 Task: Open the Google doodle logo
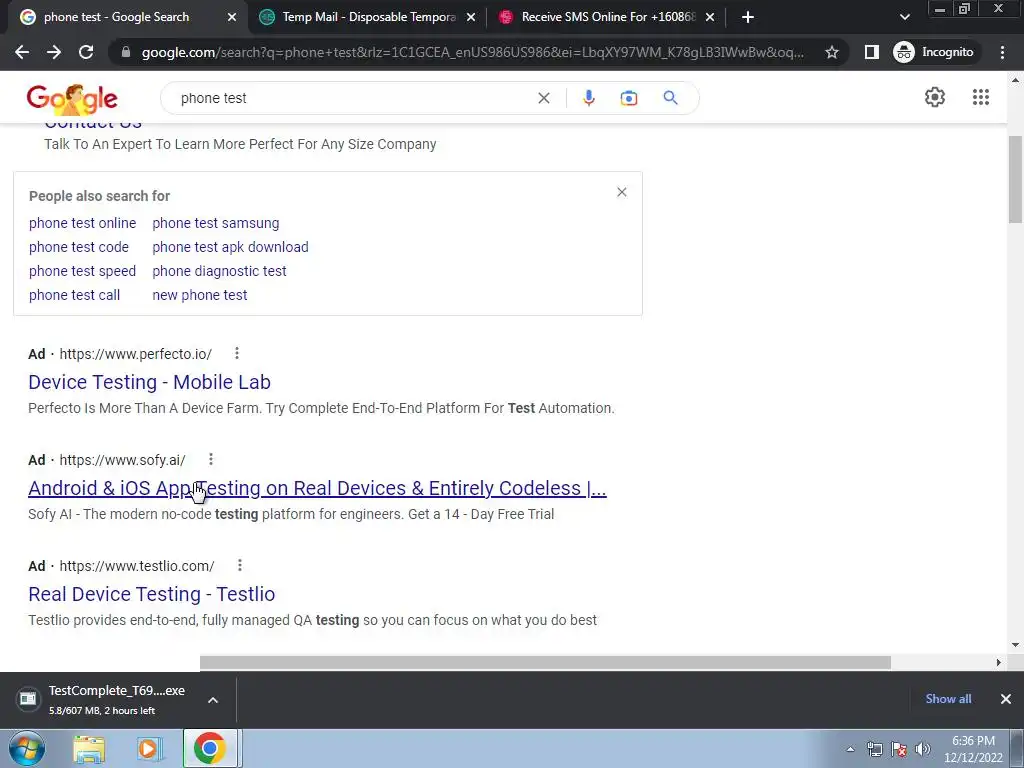click(72, 99)
